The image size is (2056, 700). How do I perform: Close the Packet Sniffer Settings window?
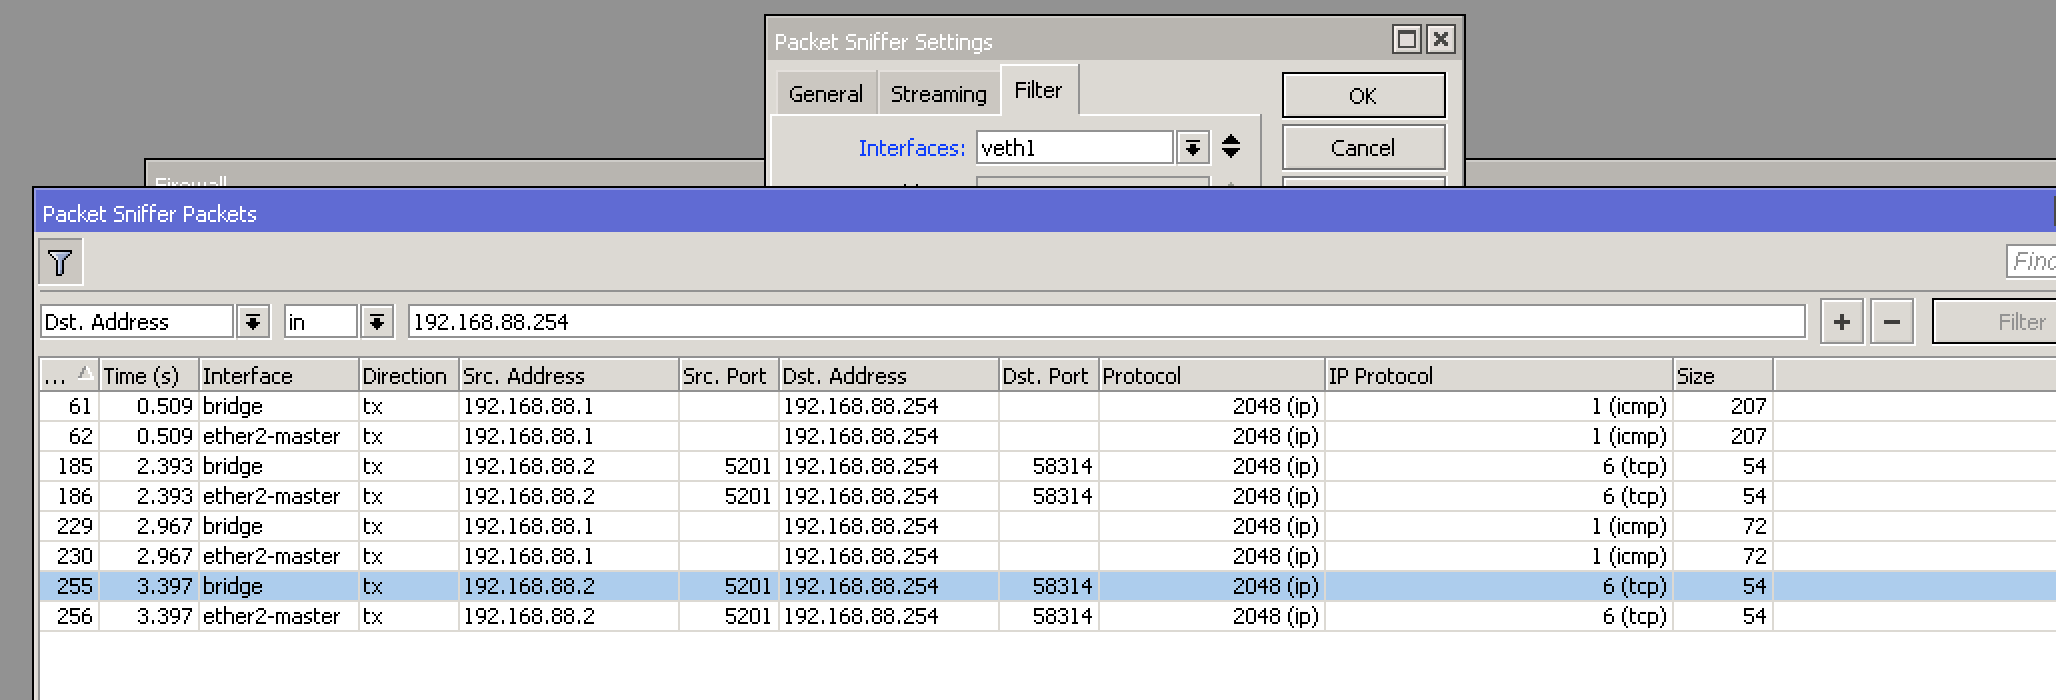point(1440,39)
